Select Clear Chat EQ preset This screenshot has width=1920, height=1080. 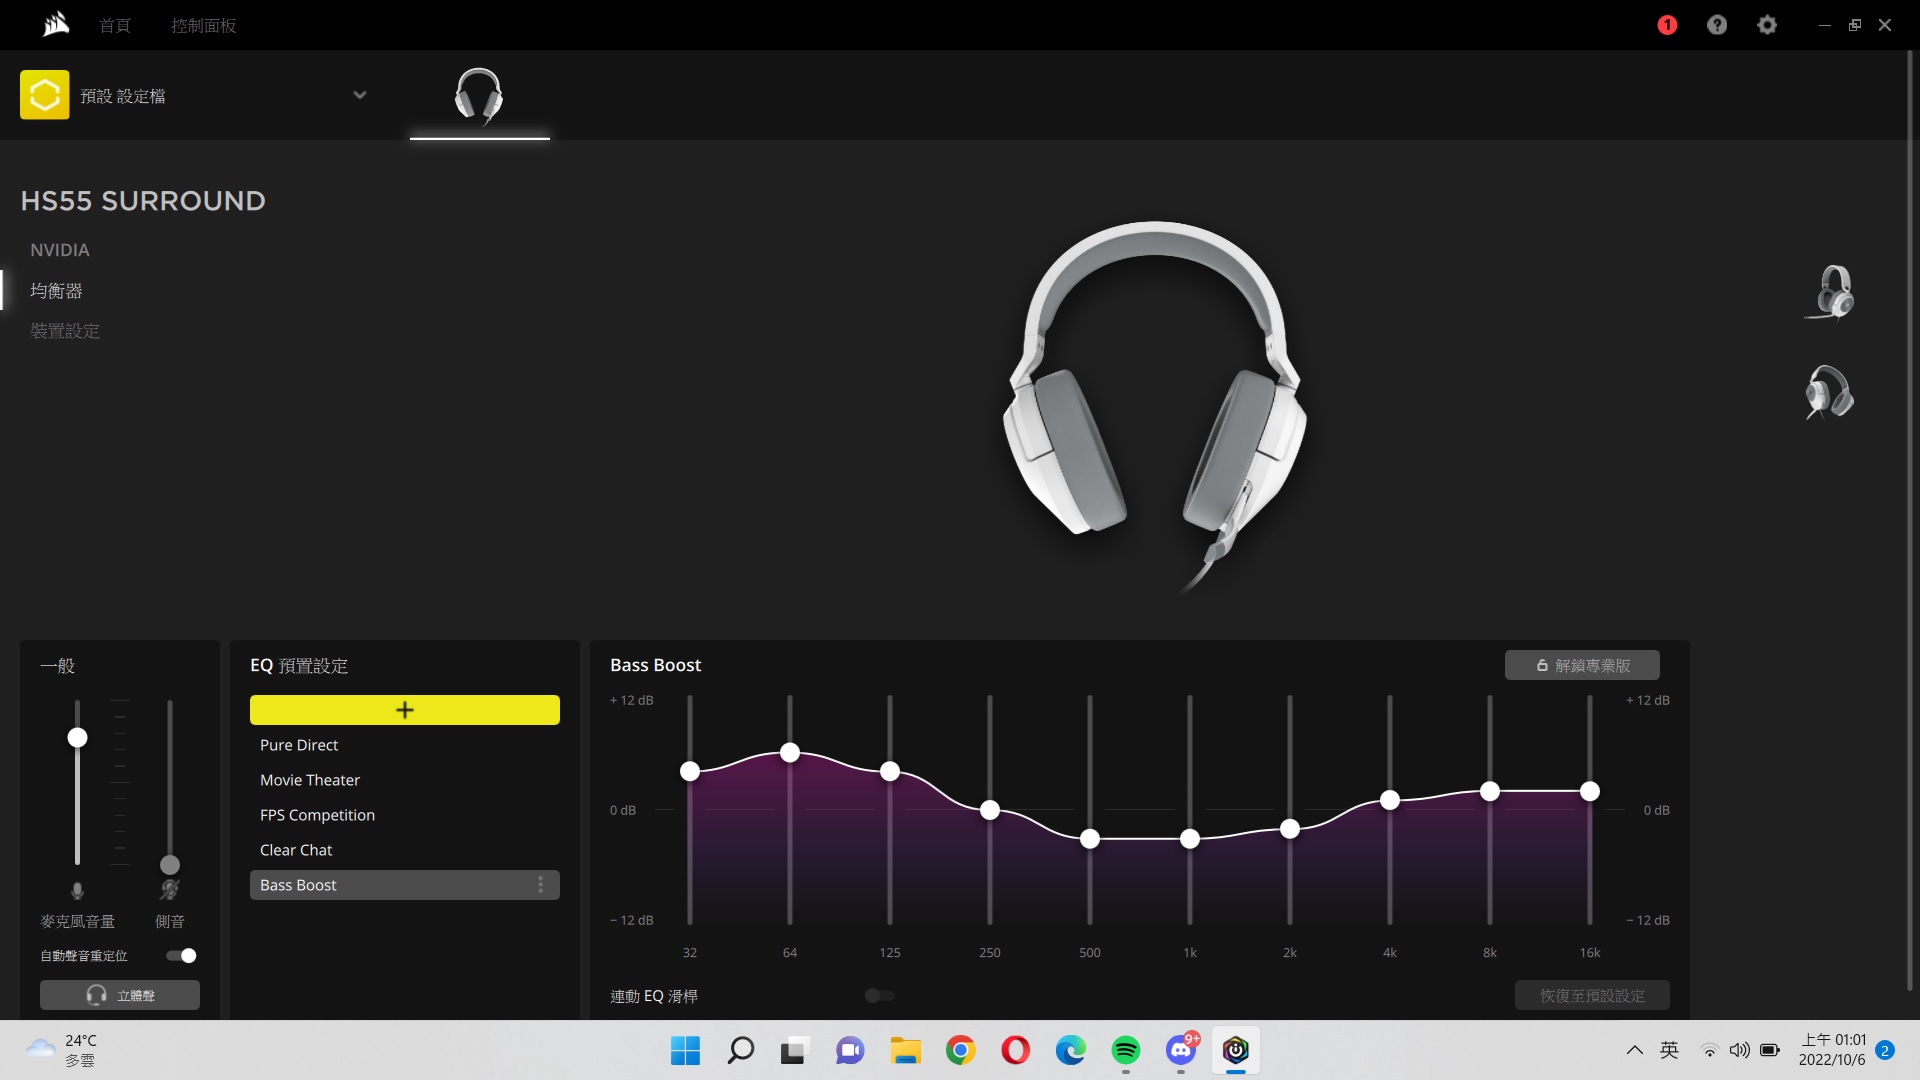405,850
